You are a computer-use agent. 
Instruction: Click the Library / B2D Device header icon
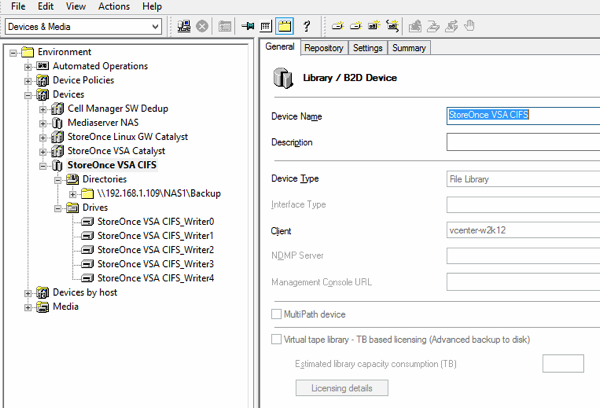point(283,78)
